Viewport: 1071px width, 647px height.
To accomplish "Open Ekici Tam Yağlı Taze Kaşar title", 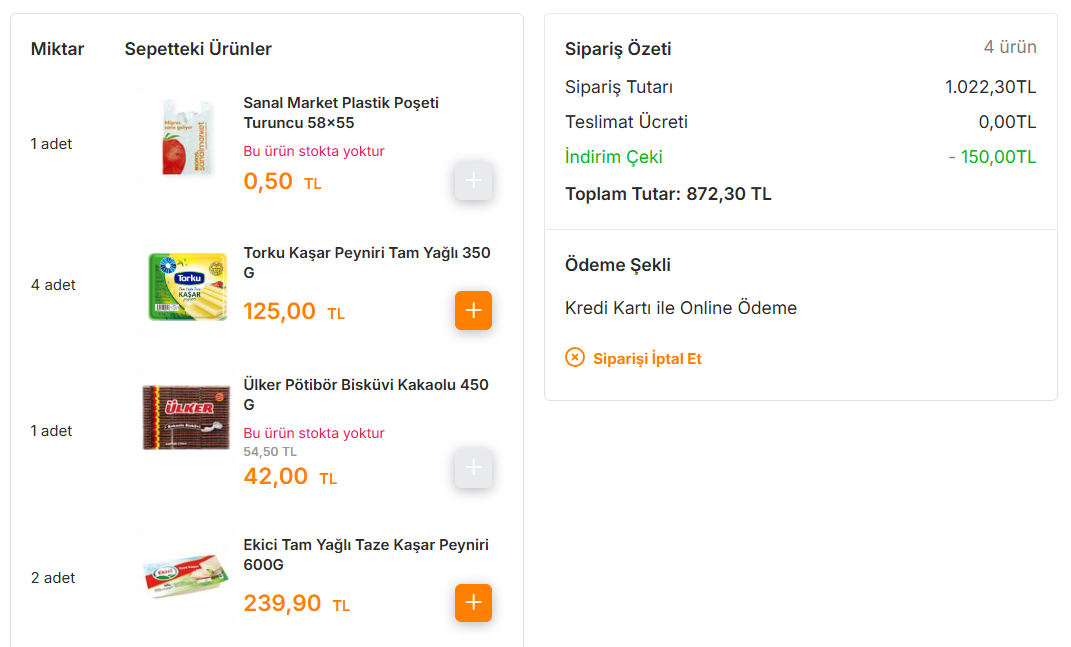I will (x=366, y=554).
